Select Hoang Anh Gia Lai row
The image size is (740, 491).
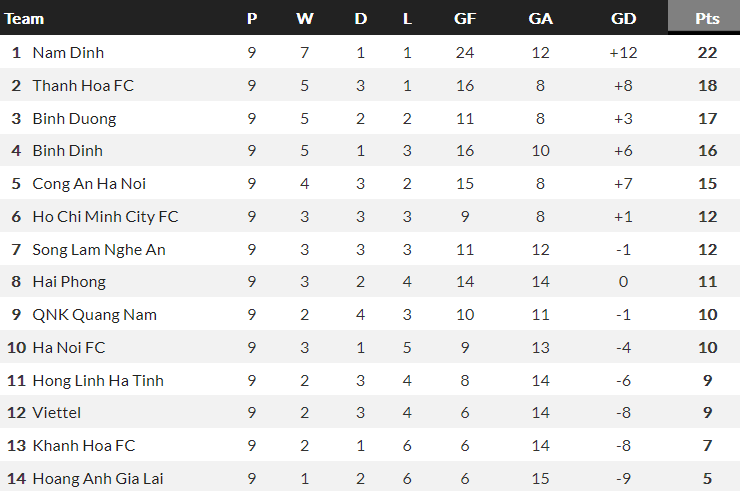(x=98, y=478)
